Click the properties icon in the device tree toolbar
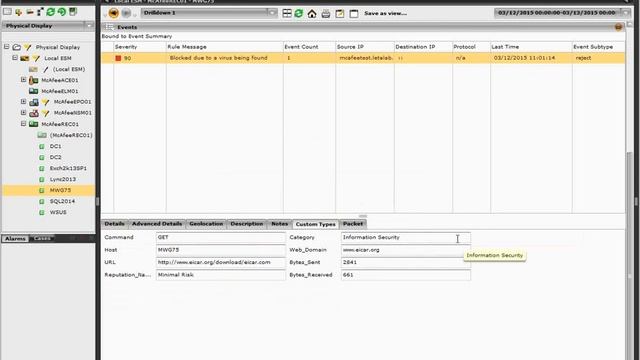The width and height of the screenshot is (640, 360). (7, 12)
